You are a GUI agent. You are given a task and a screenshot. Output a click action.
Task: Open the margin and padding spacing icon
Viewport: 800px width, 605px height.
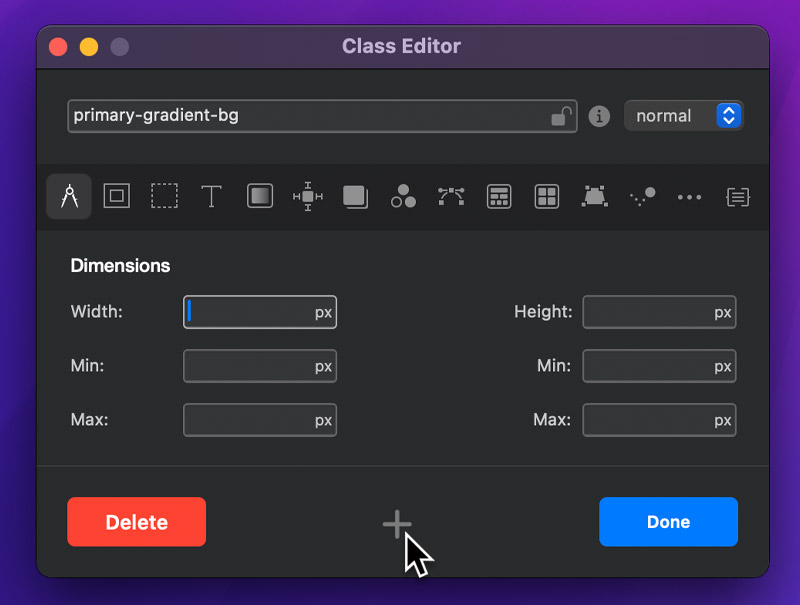click(x=308, y=197)
